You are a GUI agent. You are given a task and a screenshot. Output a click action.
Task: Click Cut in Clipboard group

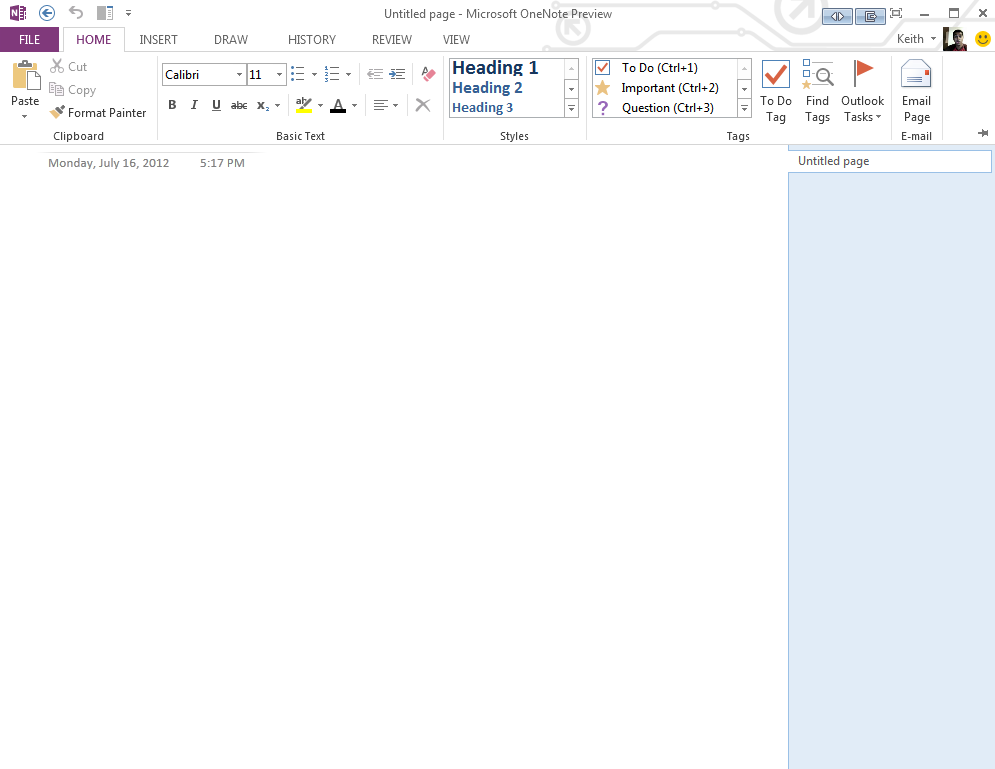tap(69, 67)
